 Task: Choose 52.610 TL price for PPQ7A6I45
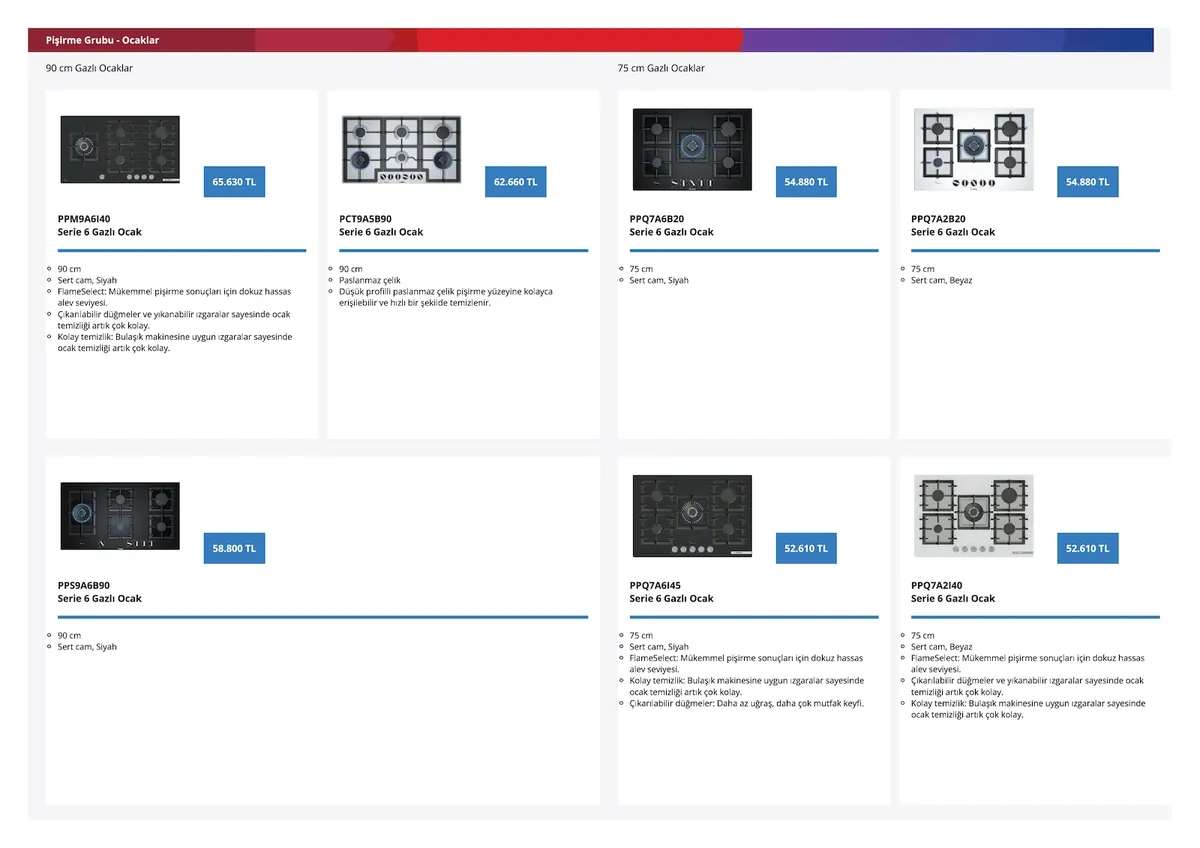tap(806, 549)
